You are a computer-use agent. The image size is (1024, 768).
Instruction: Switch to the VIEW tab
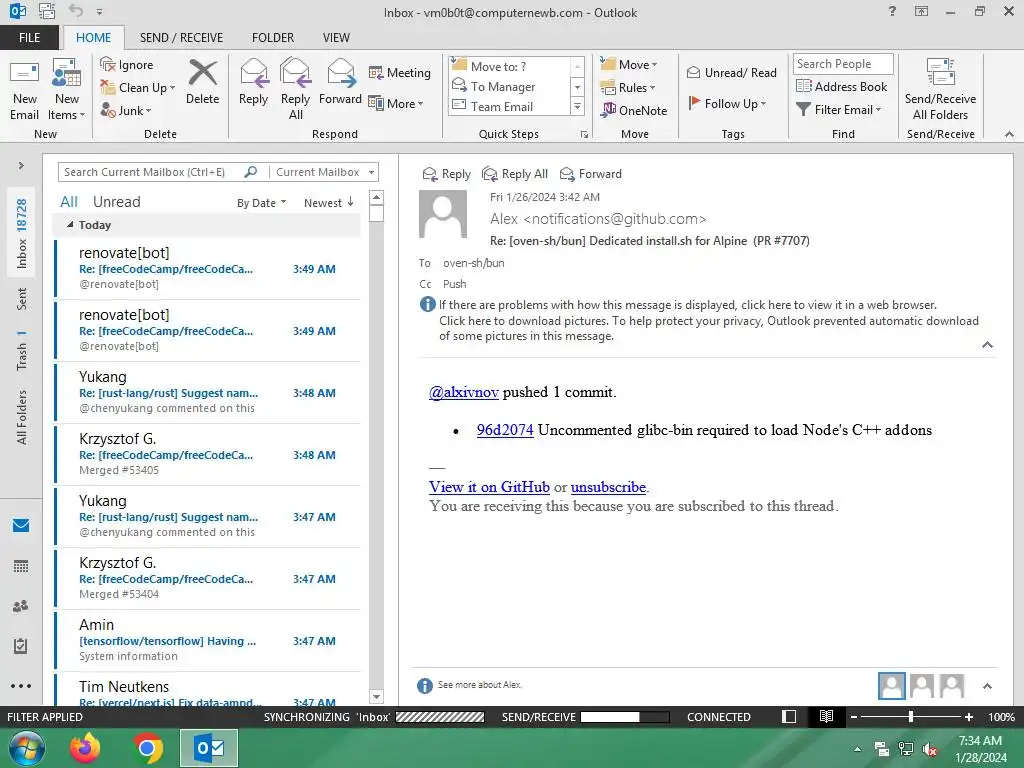tap(336, 37)
